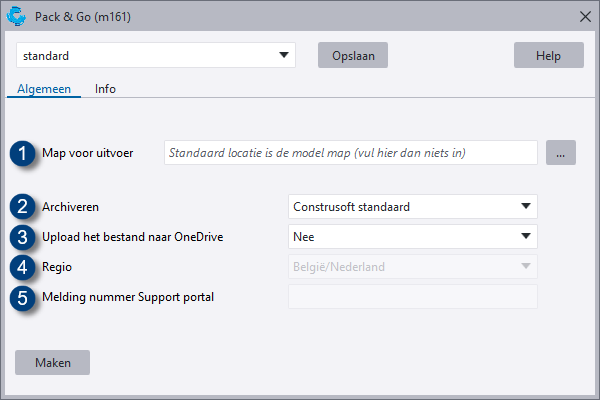
Task: Switch to the Info tab
Action: 105,88
